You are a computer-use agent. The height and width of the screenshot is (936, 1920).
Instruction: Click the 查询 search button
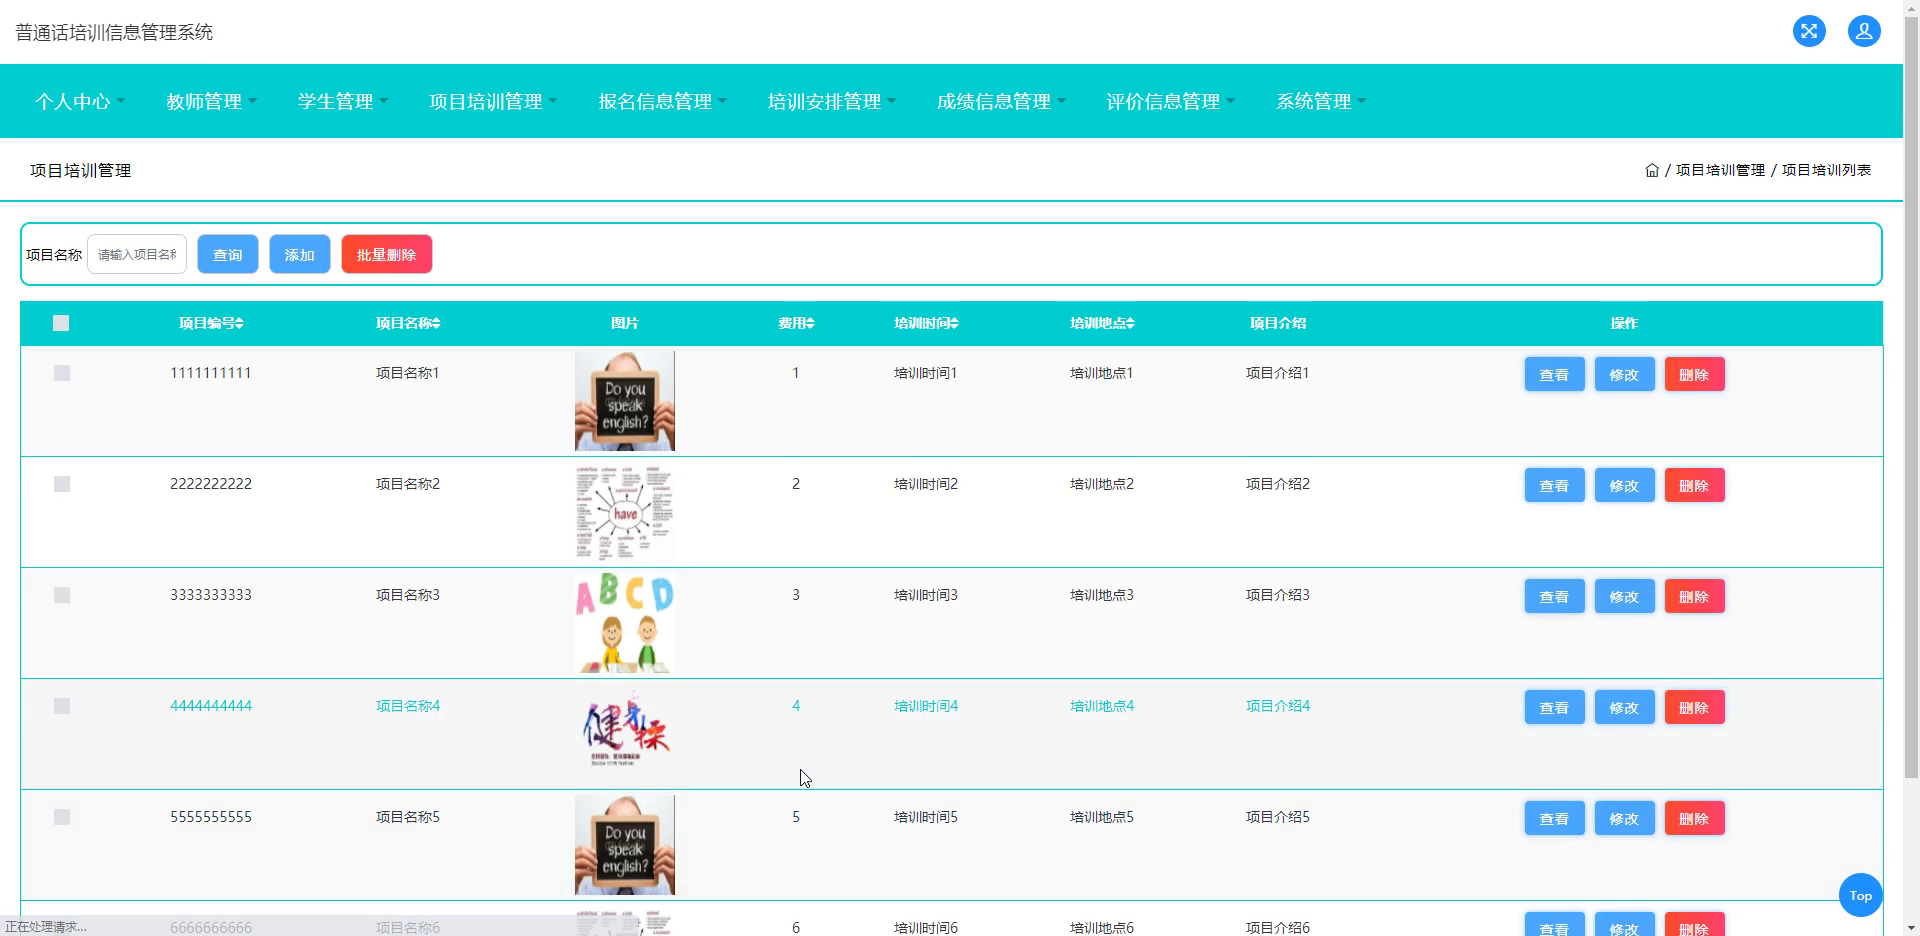point(228,254)
